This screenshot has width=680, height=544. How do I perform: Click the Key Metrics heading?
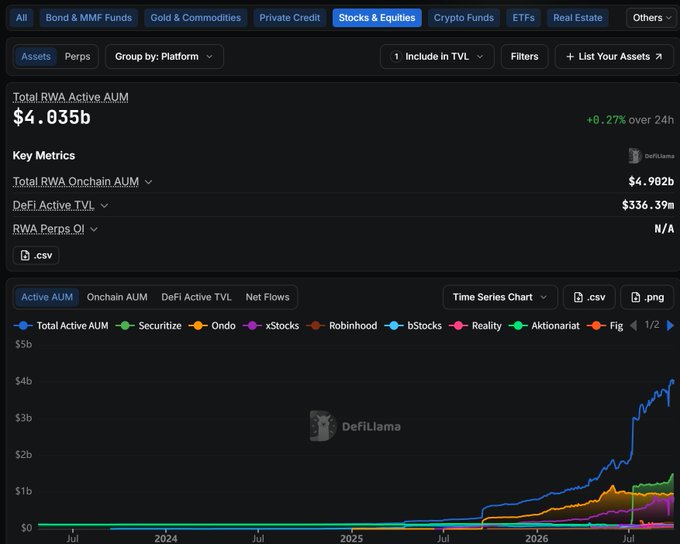point(44,156)
